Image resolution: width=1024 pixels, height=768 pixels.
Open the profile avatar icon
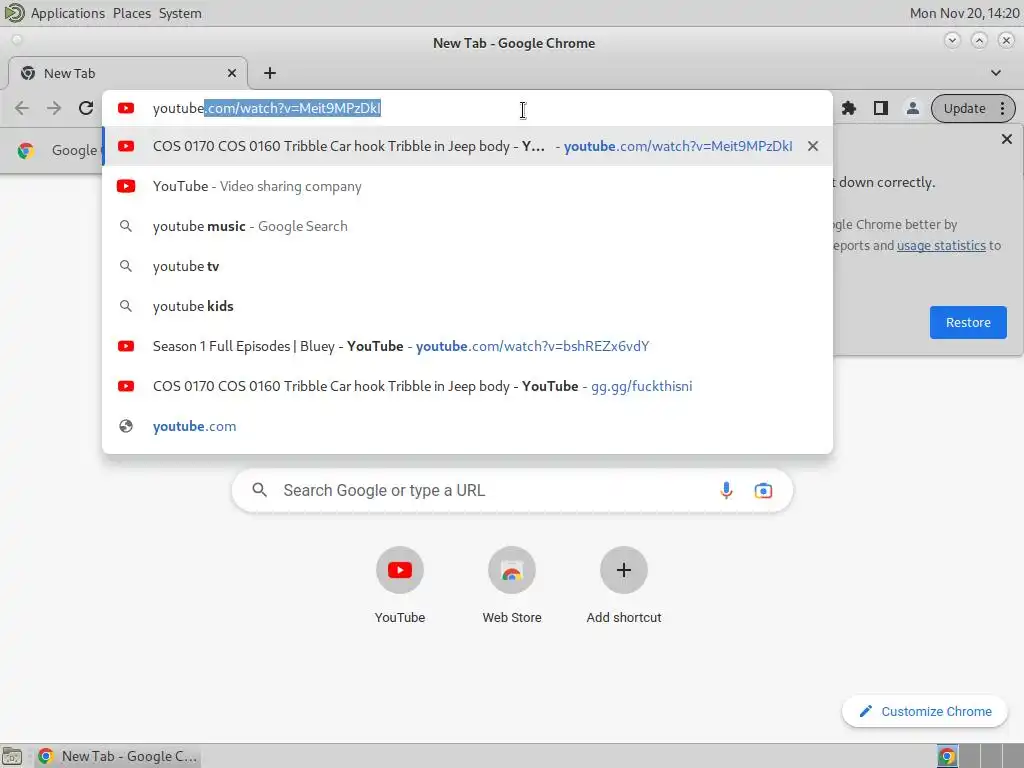click(x=912, y=108)
